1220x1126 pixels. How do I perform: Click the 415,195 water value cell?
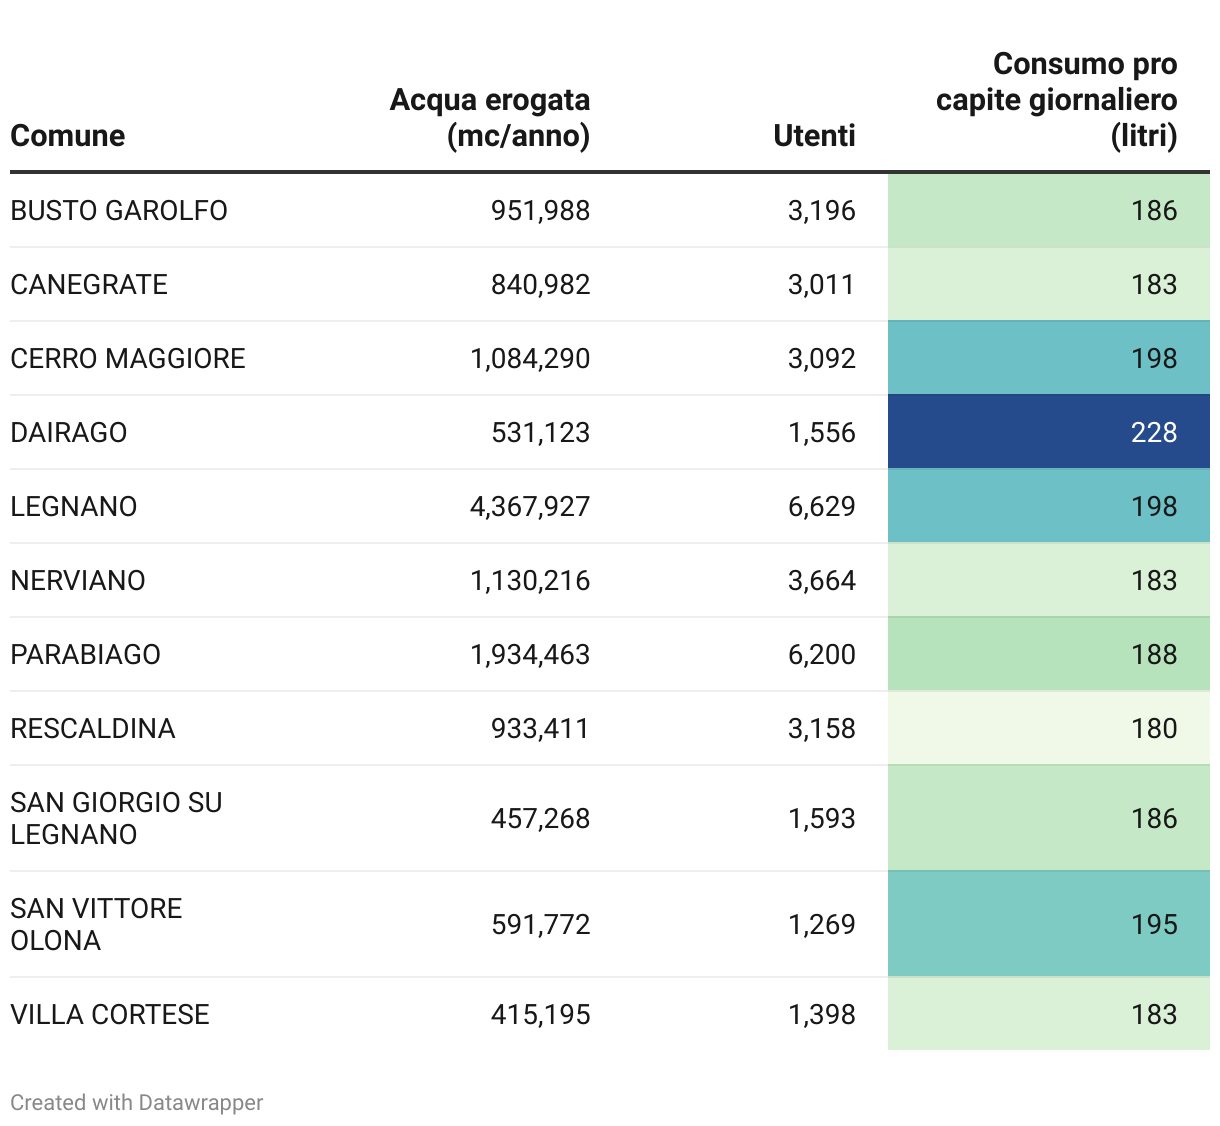pyautogui.click(x=540, y=1015)
